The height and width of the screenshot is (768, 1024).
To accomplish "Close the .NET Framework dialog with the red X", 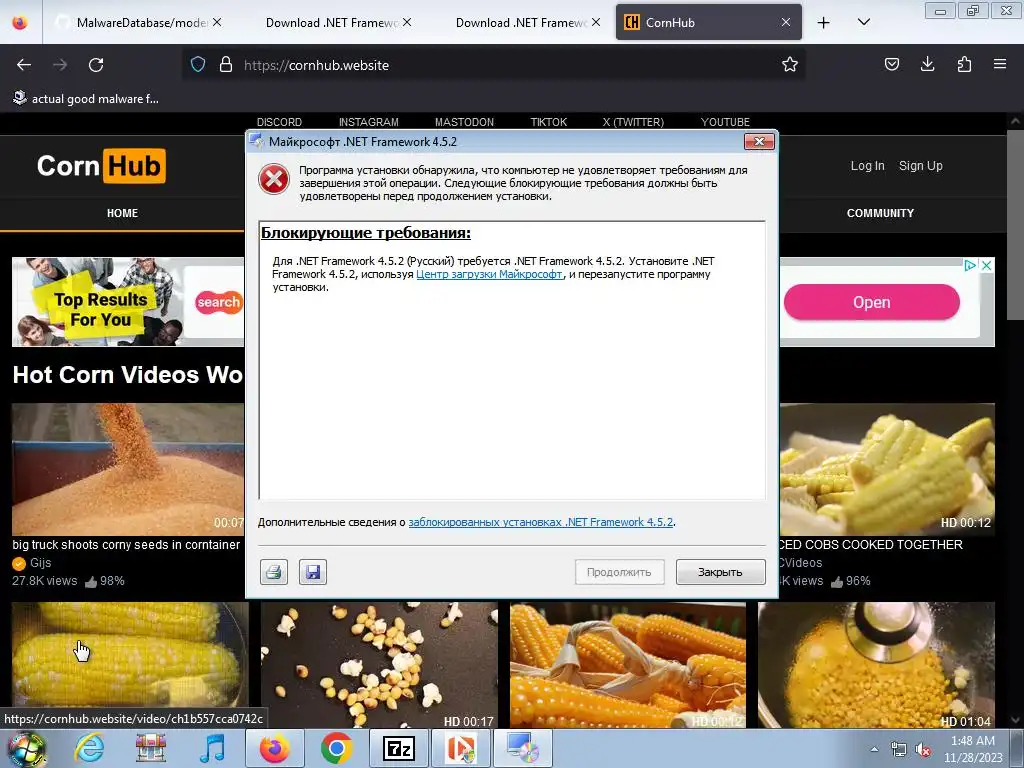I will tap(759, 142).
